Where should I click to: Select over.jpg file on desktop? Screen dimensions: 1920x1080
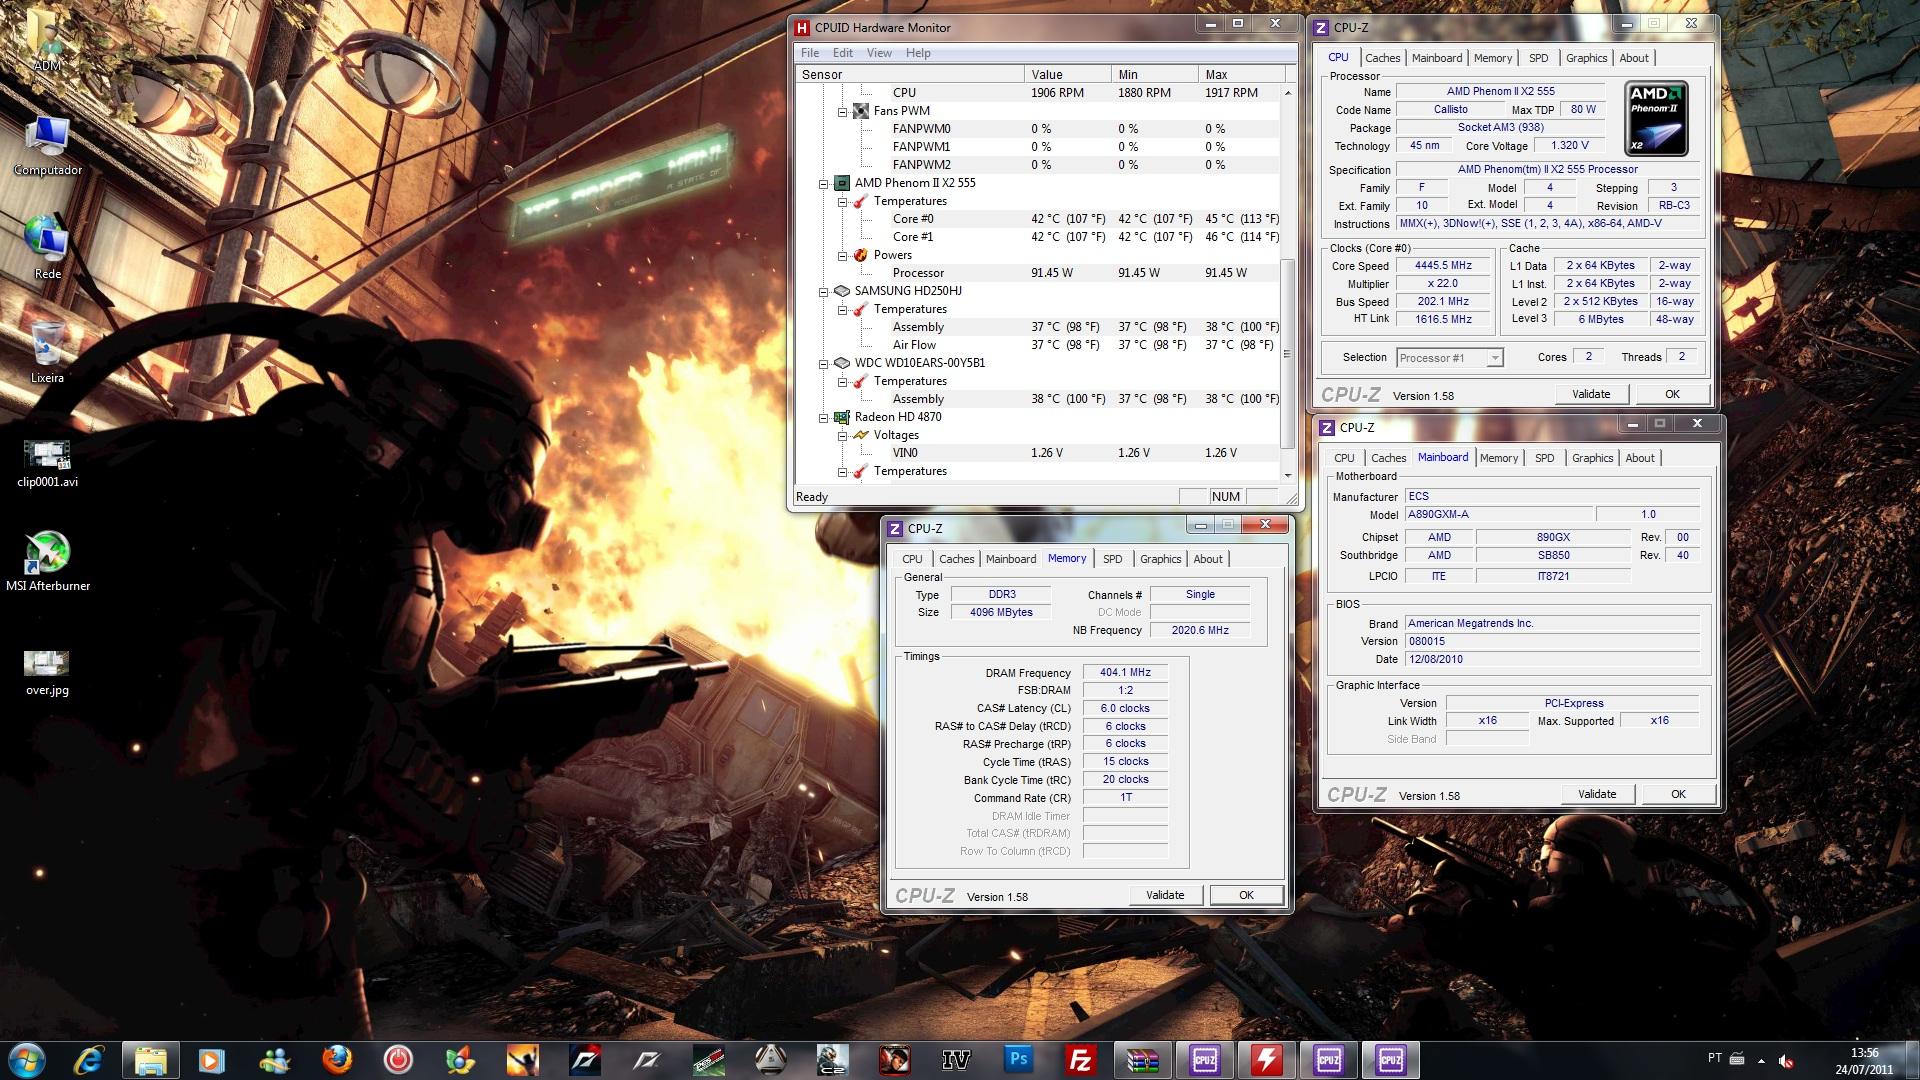(47, 673)
